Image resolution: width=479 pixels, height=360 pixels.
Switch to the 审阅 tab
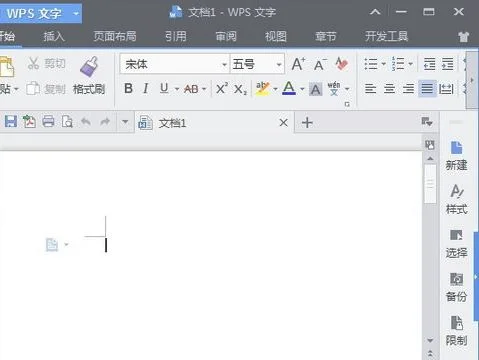point(226,36)
